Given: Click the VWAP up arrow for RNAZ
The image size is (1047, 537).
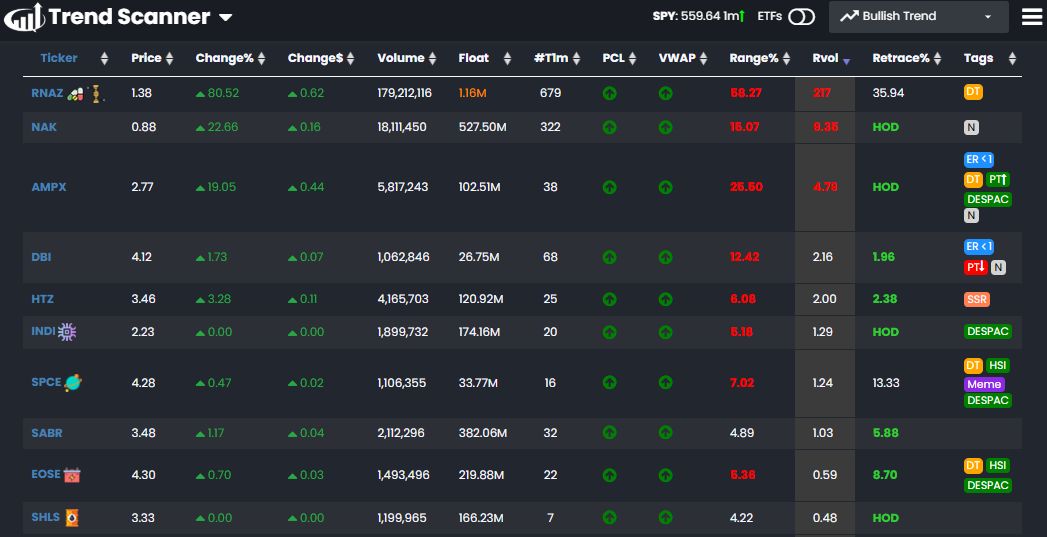Looking at the screenshot, I should pyautogui.click(x=665, y=94).
